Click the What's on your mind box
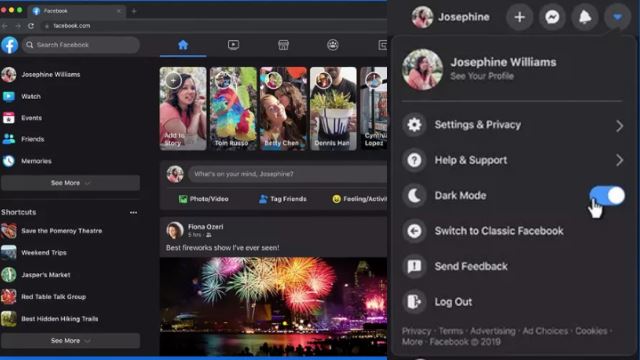 tap(288, 174)
